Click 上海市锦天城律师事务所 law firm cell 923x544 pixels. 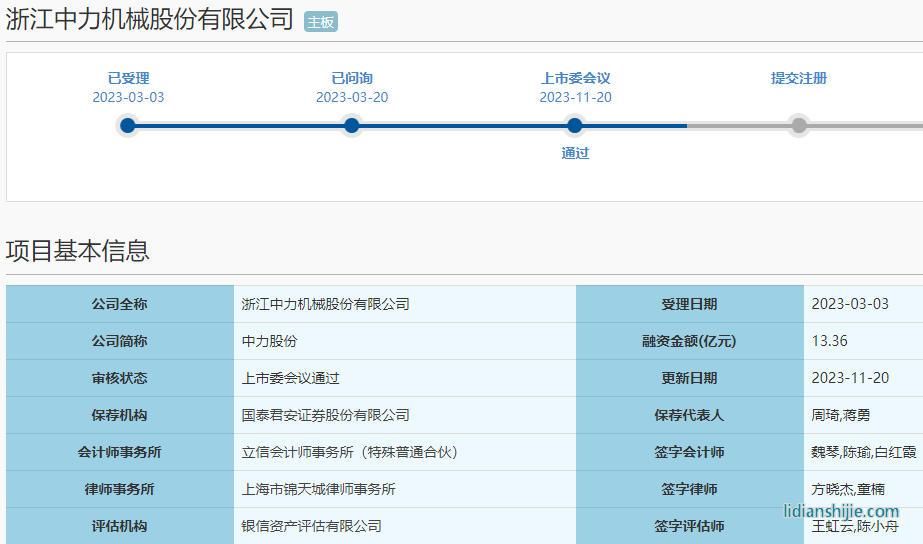[318, 489]
